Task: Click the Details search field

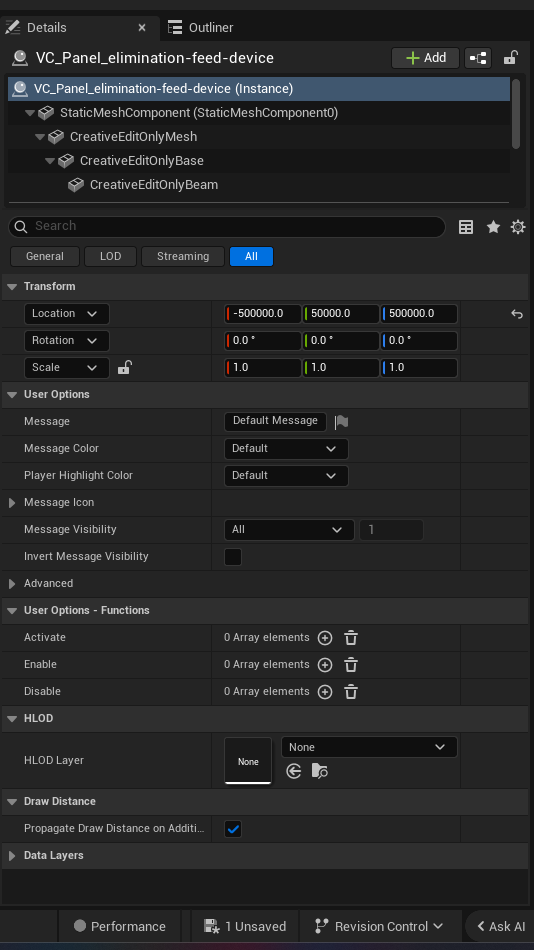Action: (x=227, y=227)
